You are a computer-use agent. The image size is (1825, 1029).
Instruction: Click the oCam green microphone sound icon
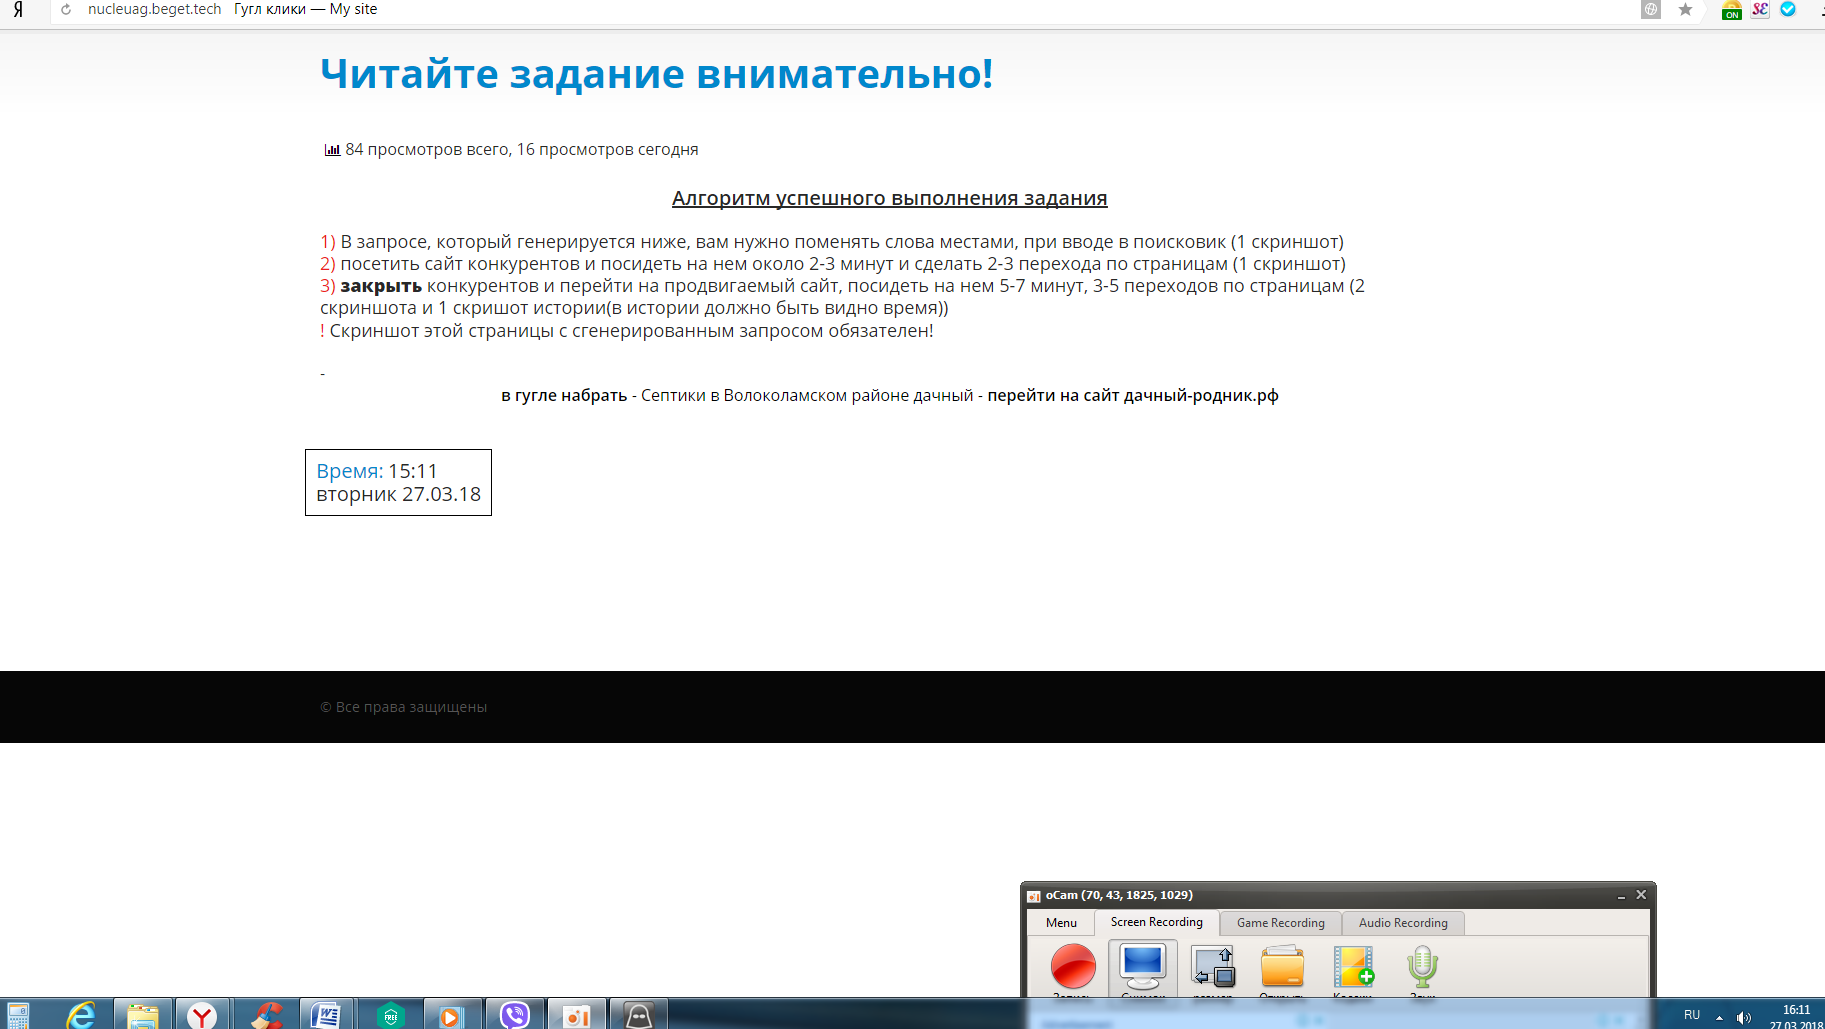pos(1422,967)
